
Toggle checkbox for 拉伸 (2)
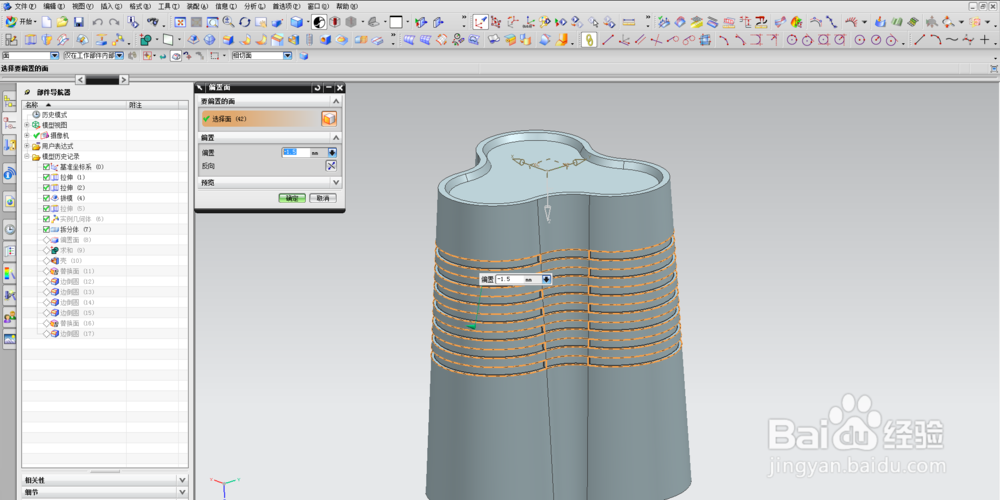click(x=47, y=188)
